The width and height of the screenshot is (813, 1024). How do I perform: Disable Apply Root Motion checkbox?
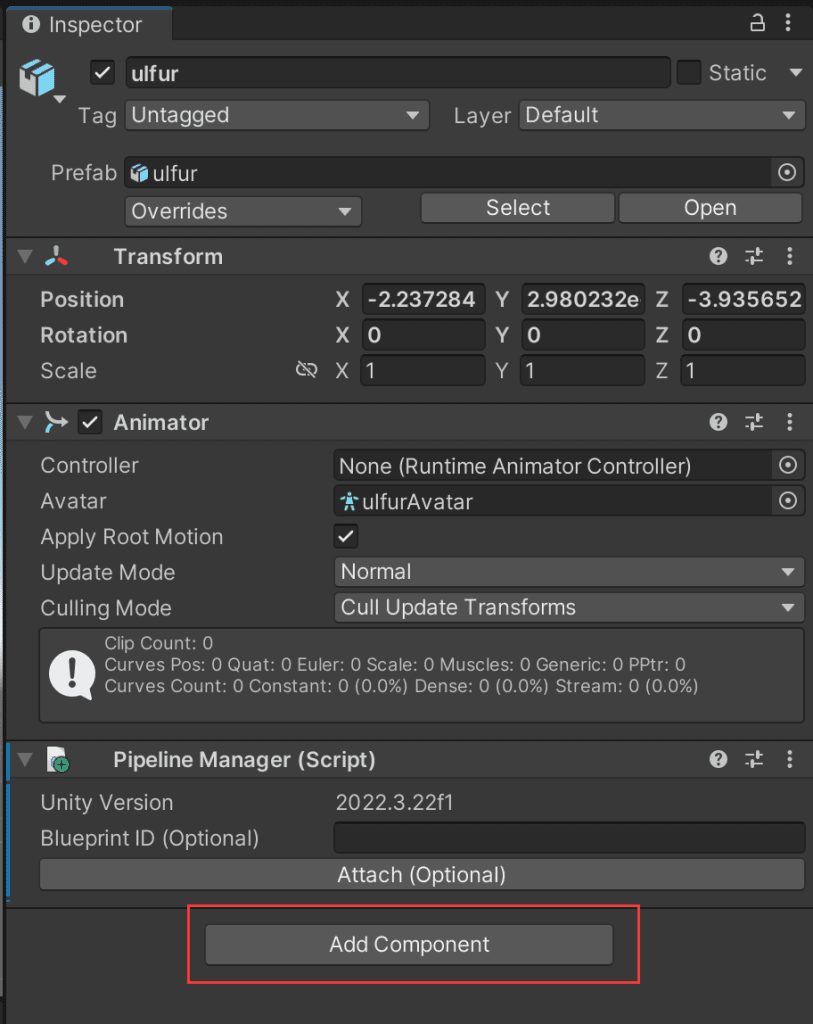tap(346, 537)
